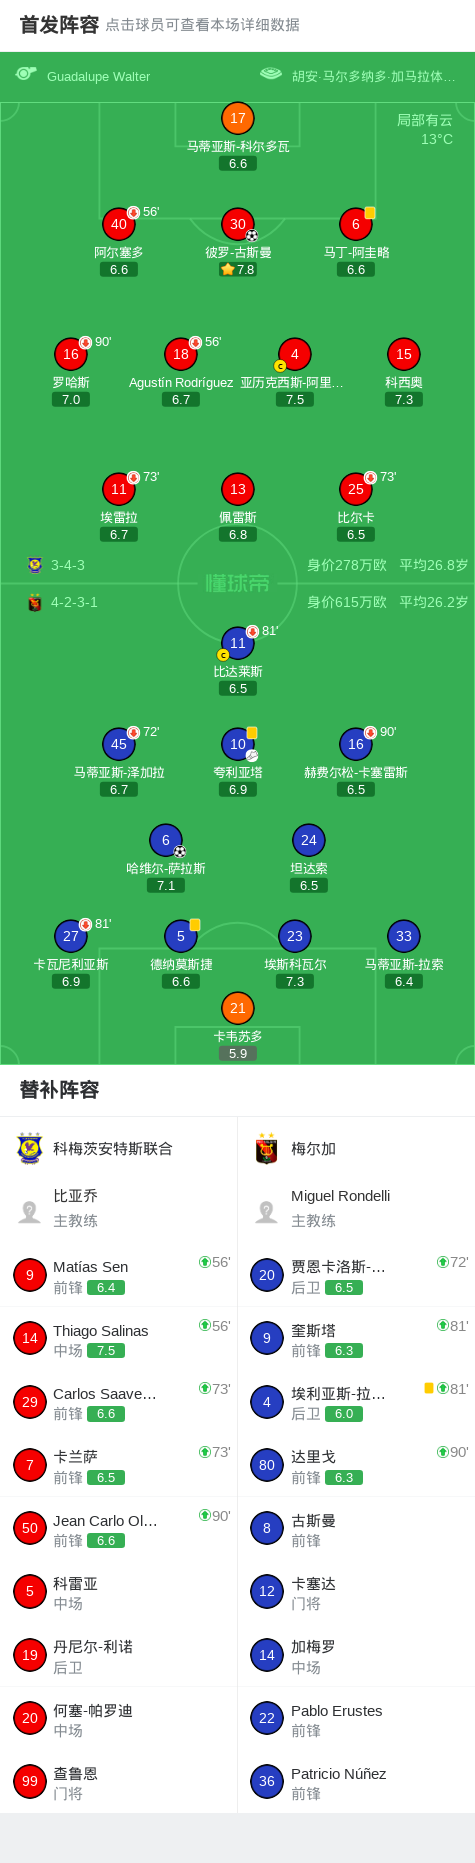Image resolution: width=475 pixels, height=1863 pixels.
Task: Tap blue player number 24 坦达索
Action: click(309, 840)
